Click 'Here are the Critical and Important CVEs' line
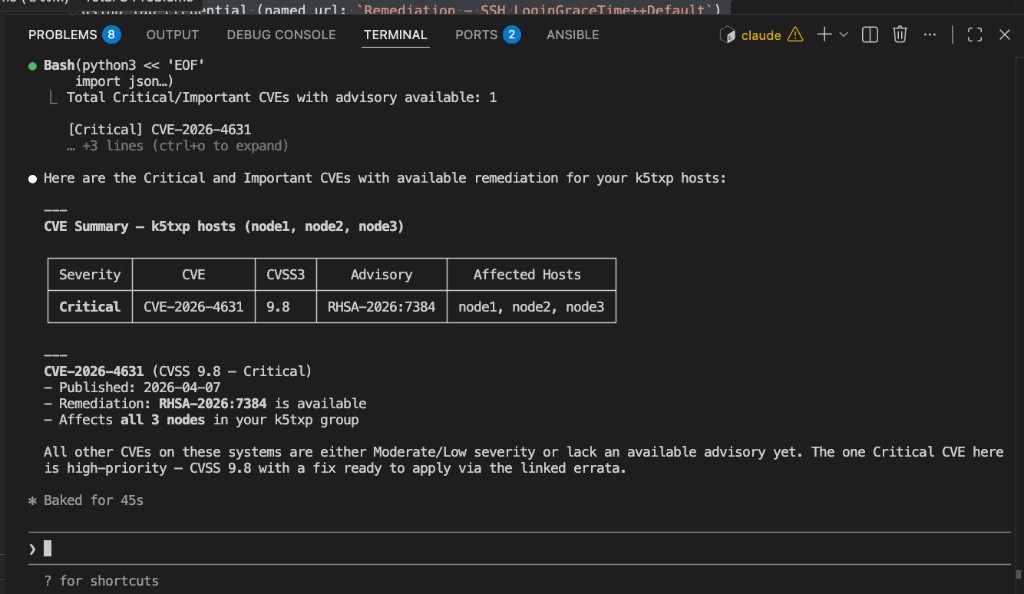The width and height of the screenshot is (1024, 594). coord(385,178)
